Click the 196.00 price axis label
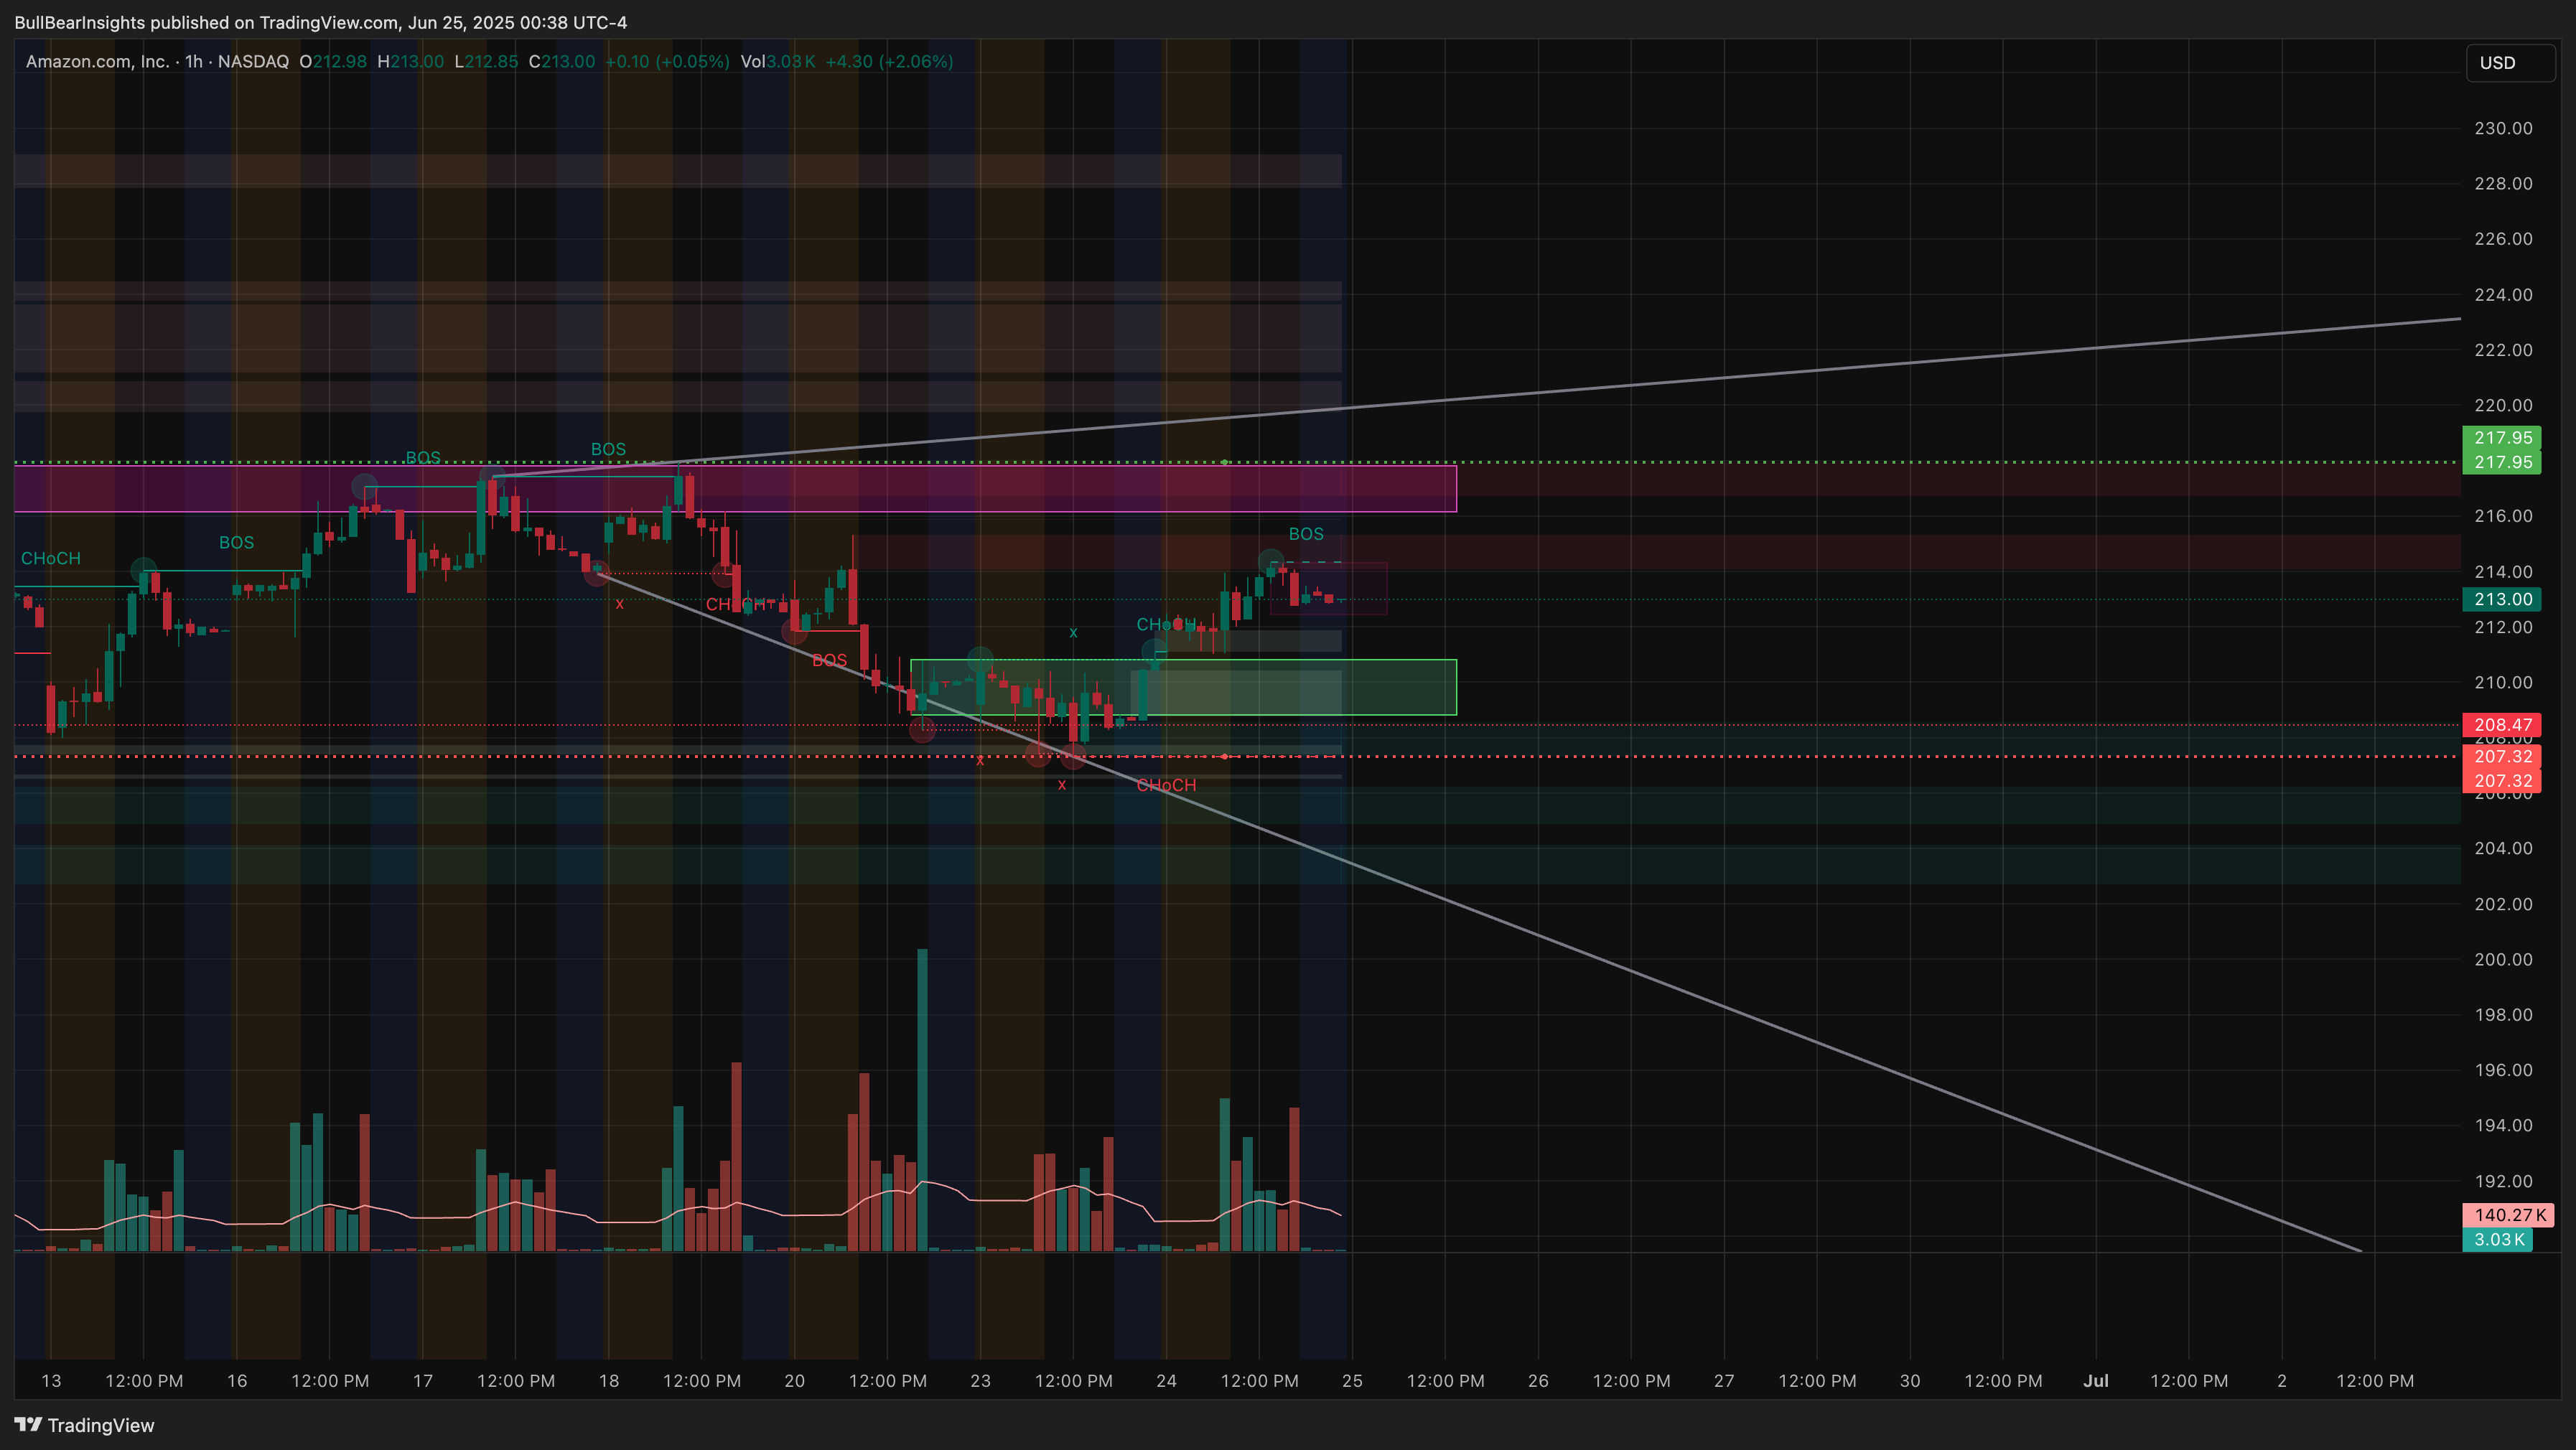 [2503, 1070]
